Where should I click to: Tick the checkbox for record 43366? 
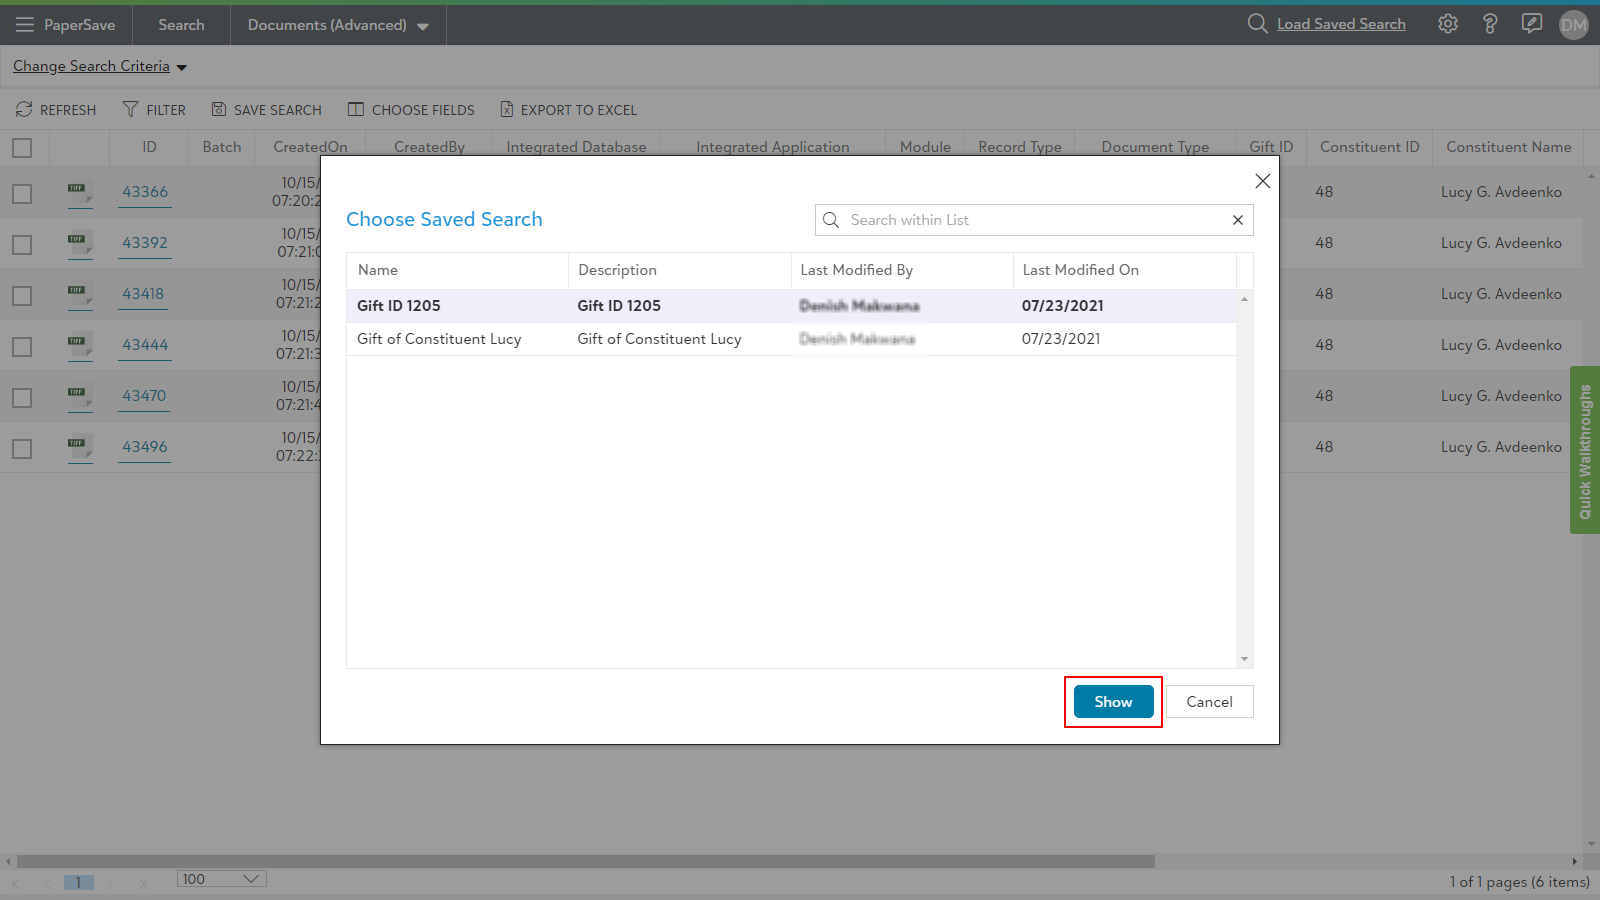coord(22,194)
